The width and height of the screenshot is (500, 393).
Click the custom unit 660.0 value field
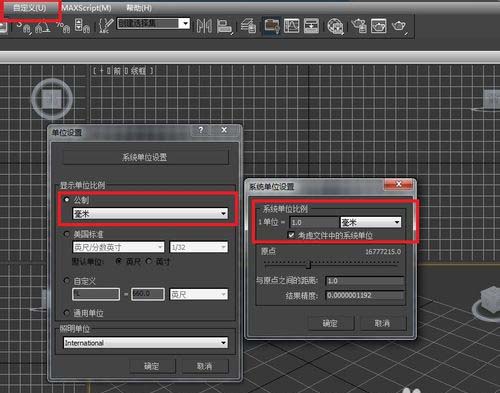pos(148,294)
